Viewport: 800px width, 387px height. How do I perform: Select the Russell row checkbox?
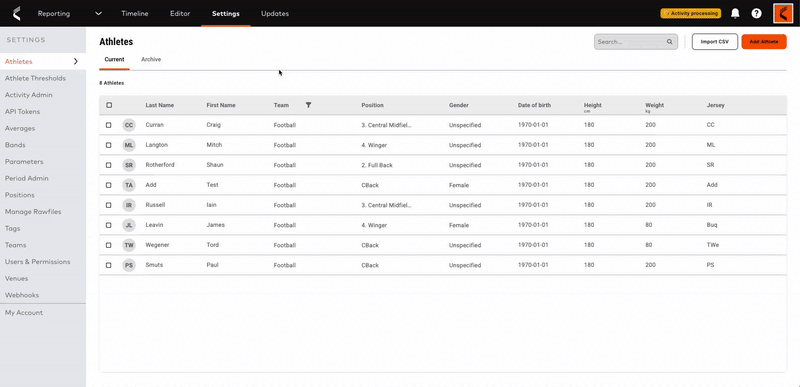(x=109, y=205)
